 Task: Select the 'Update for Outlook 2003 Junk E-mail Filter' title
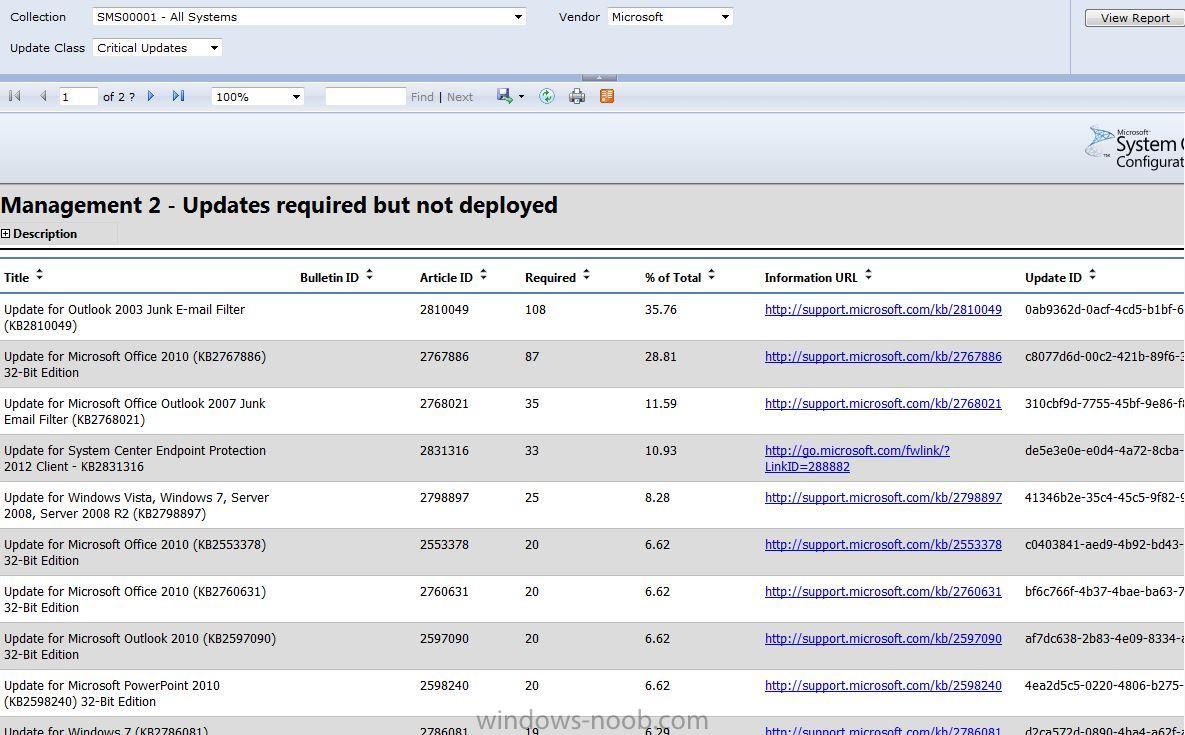[x=125, y=317]
